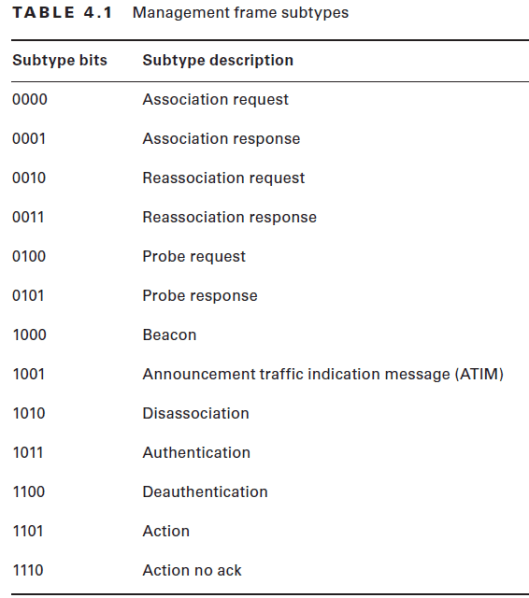Screen dimensions: 529x598
Task: Select the subtype bits value 1101
Action: coord(28,532)
